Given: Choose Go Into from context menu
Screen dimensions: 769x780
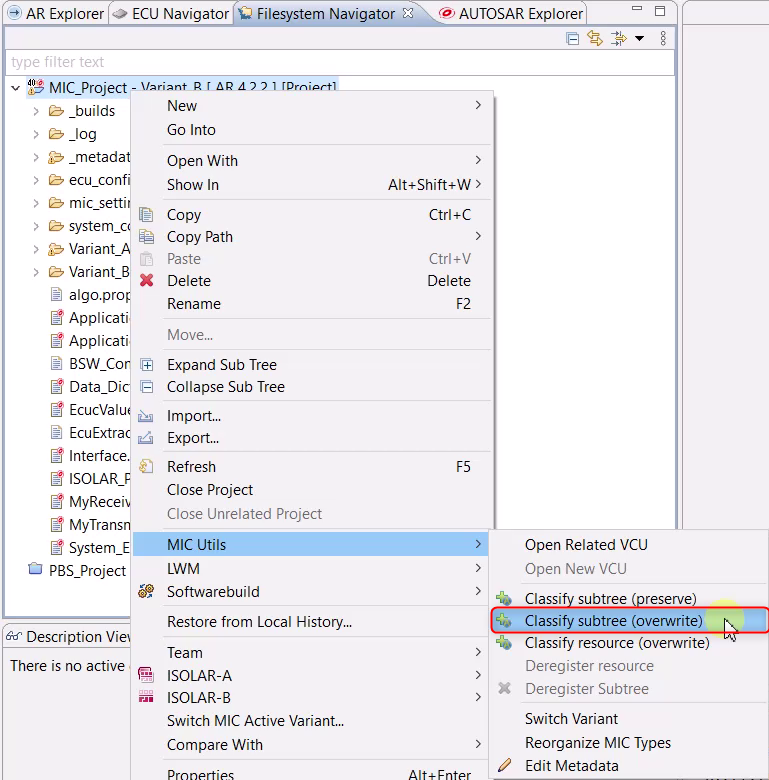Looking at the screenshot, I should point(314,130).
